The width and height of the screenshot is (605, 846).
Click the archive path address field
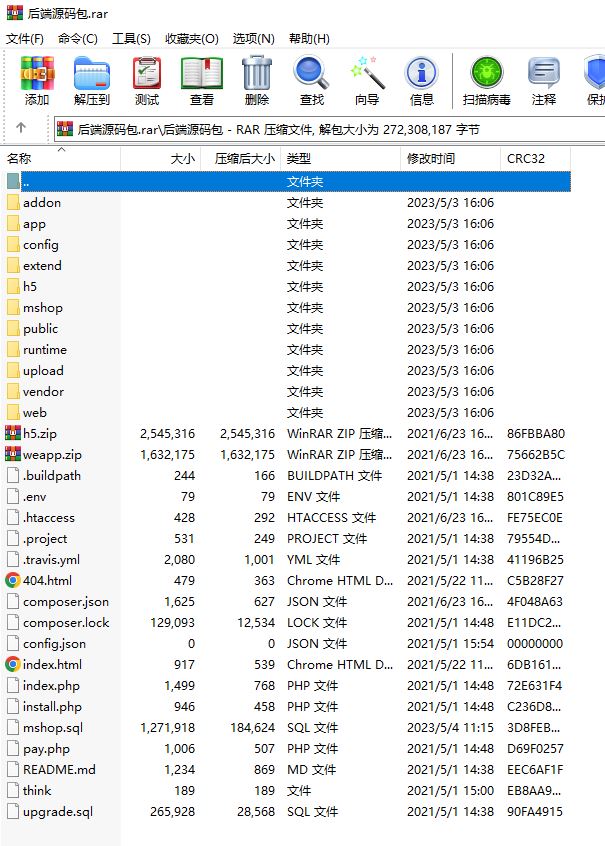[x=329, y=129]
